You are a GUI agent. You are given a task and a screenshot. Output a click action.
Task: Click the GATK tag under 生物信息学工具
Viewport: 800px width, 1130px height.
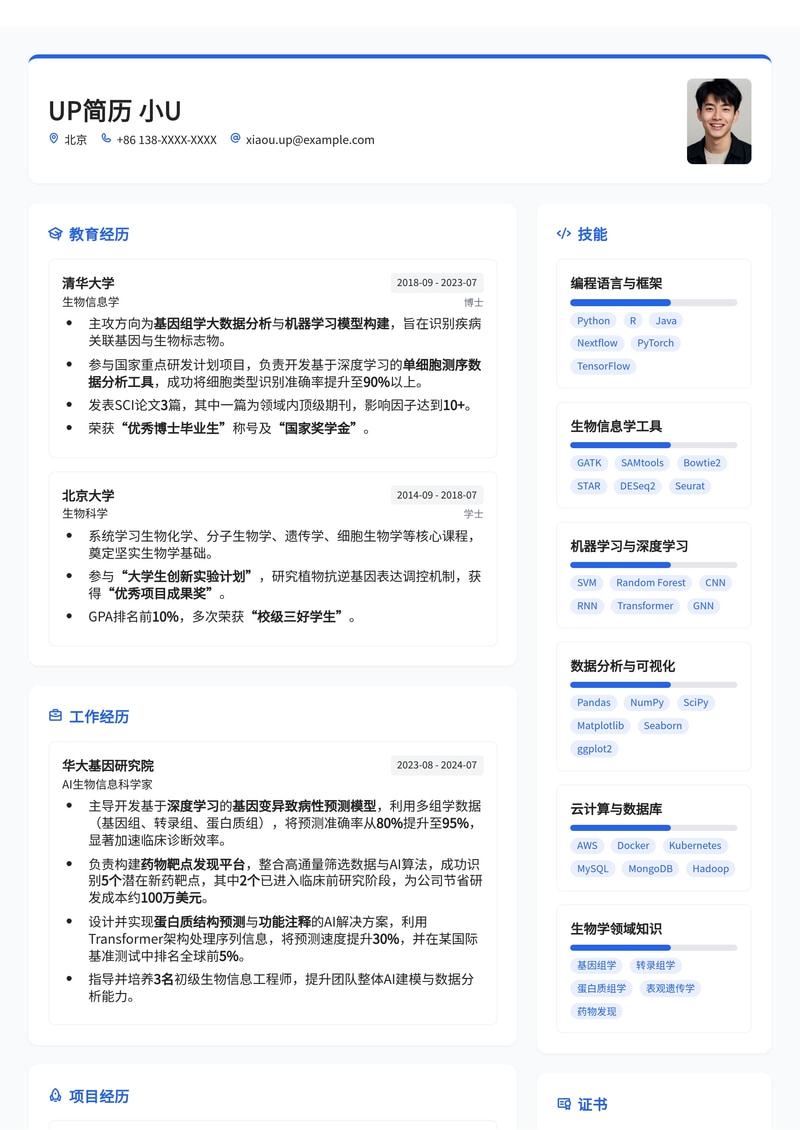coord(588,463)
